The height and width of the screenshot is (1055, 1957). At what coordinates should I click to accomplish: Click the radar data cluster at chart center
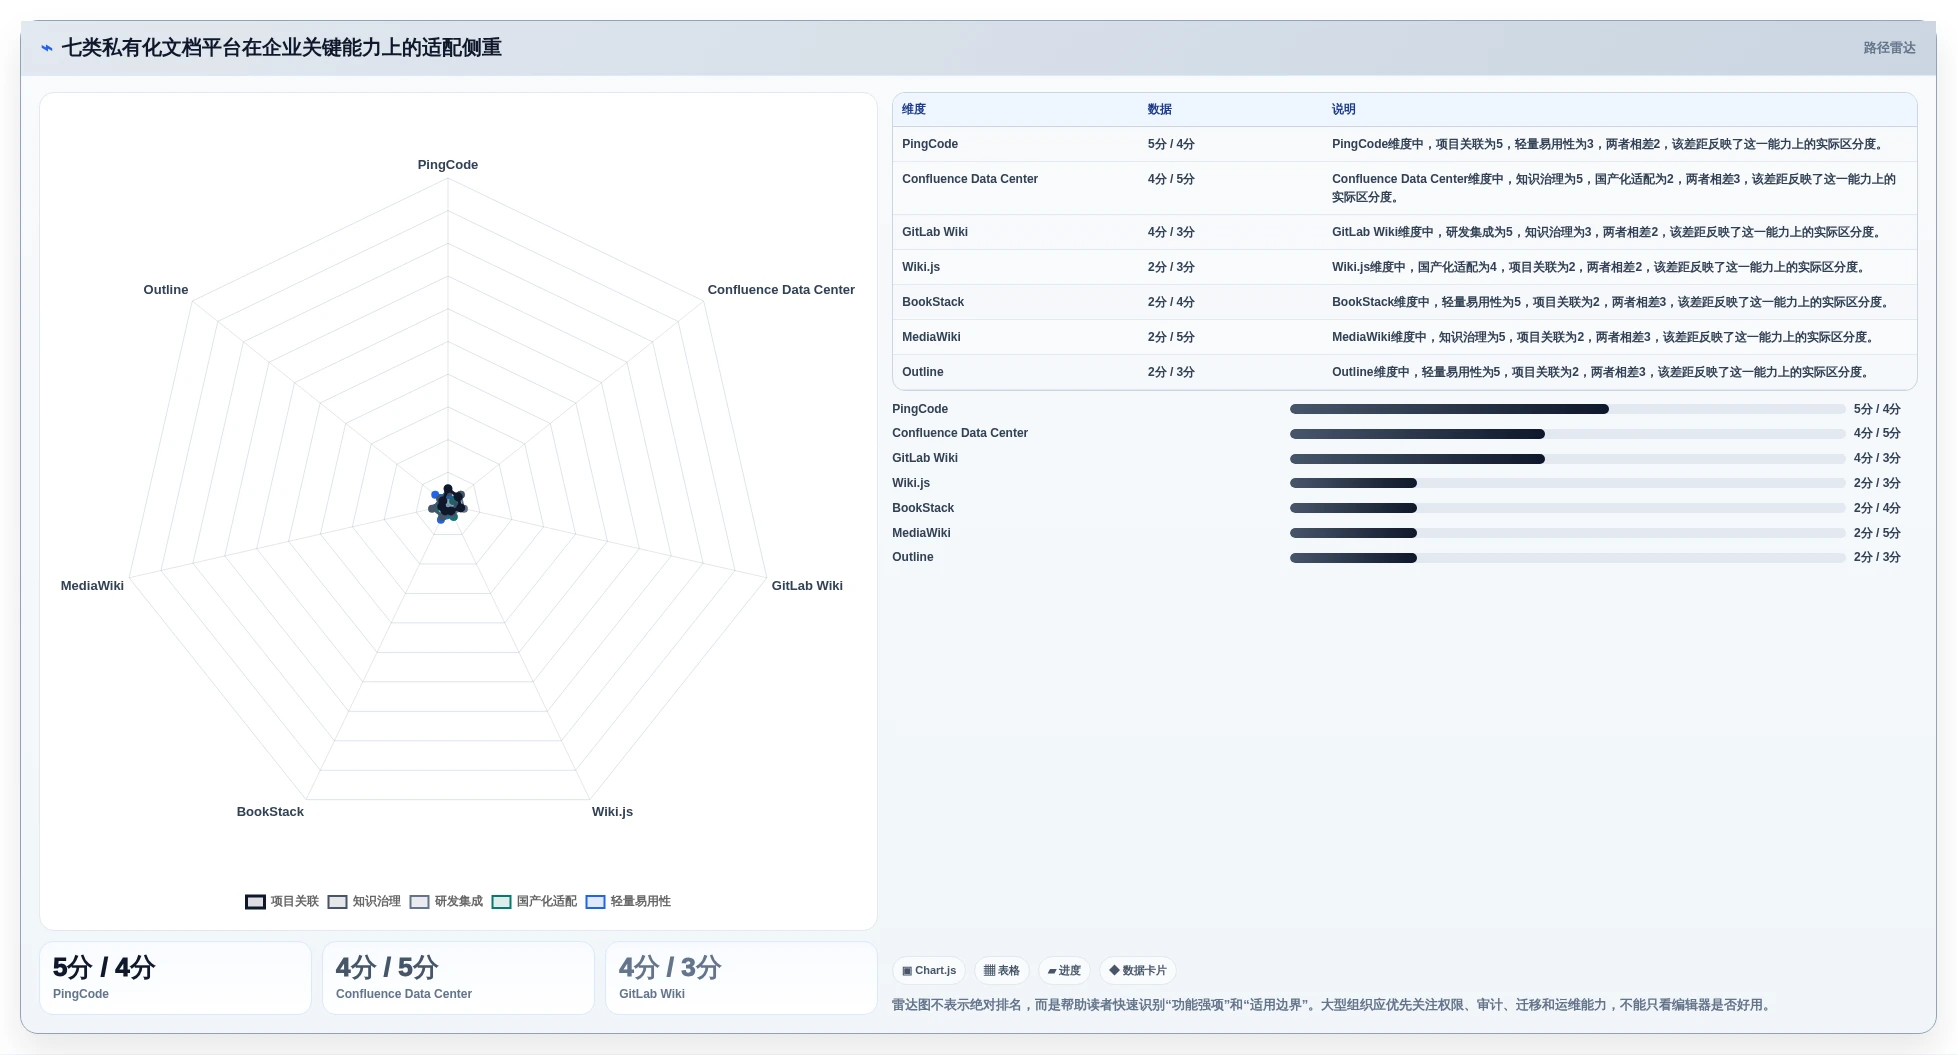pos(448,504)
